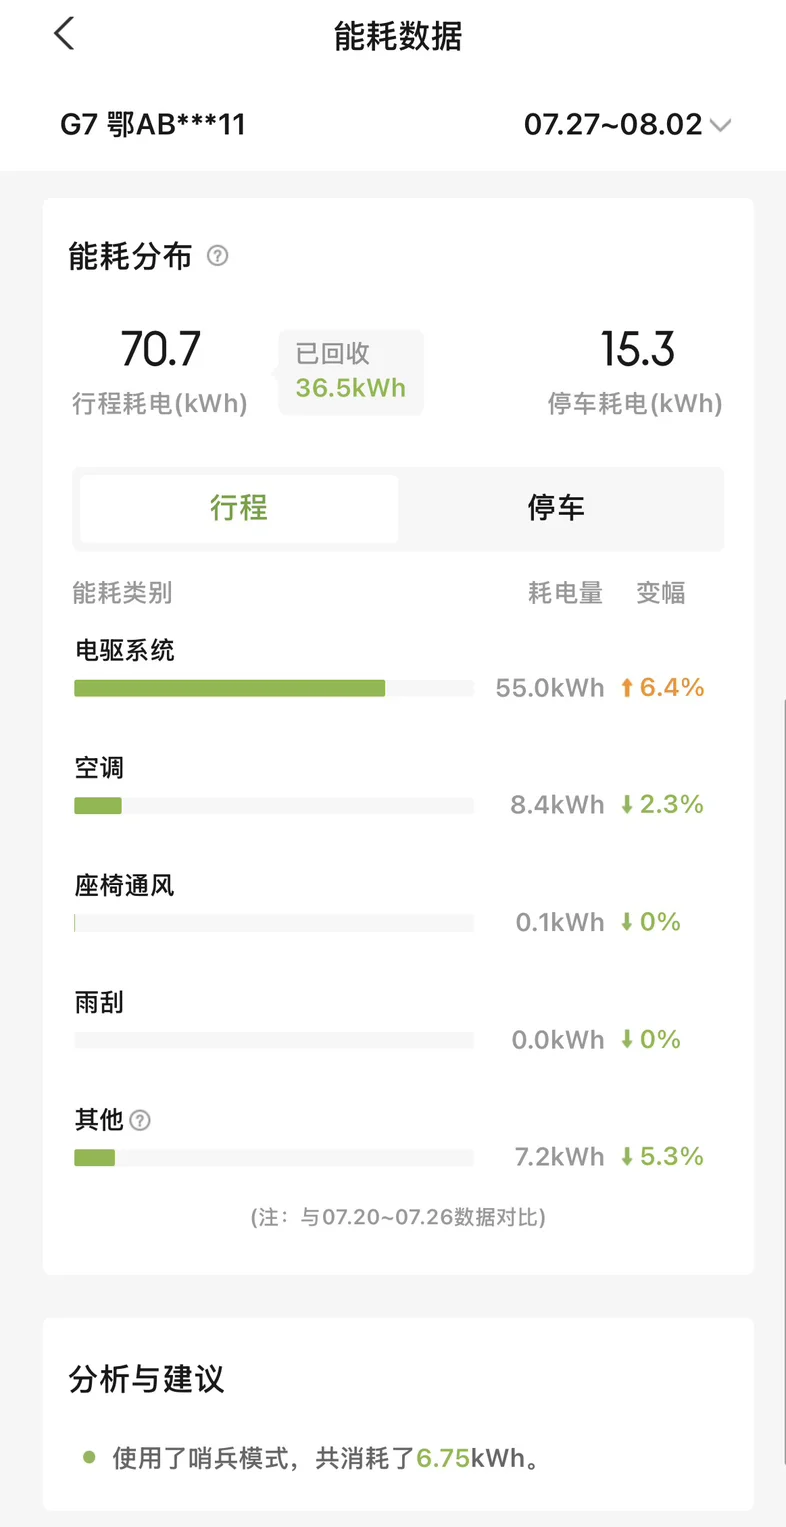Tap the 6.75kWh sentry mode value
Screen dimensions: 786x1527
pos(443,1458)
